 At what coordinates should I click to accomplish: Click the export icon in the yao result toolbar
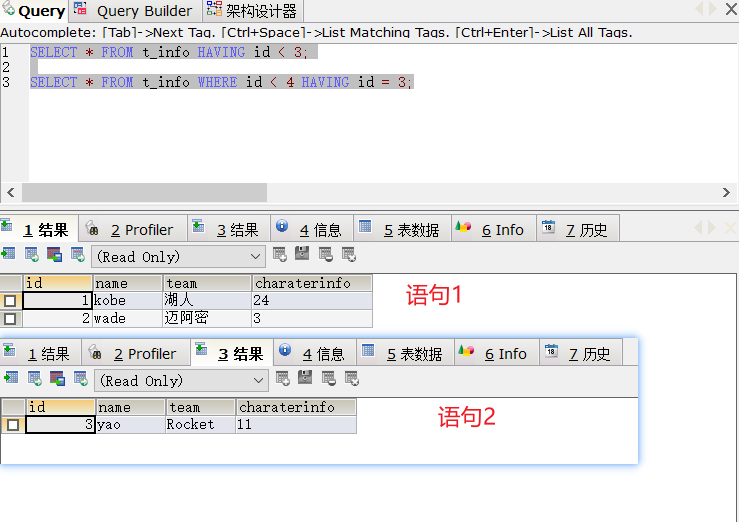11,378
